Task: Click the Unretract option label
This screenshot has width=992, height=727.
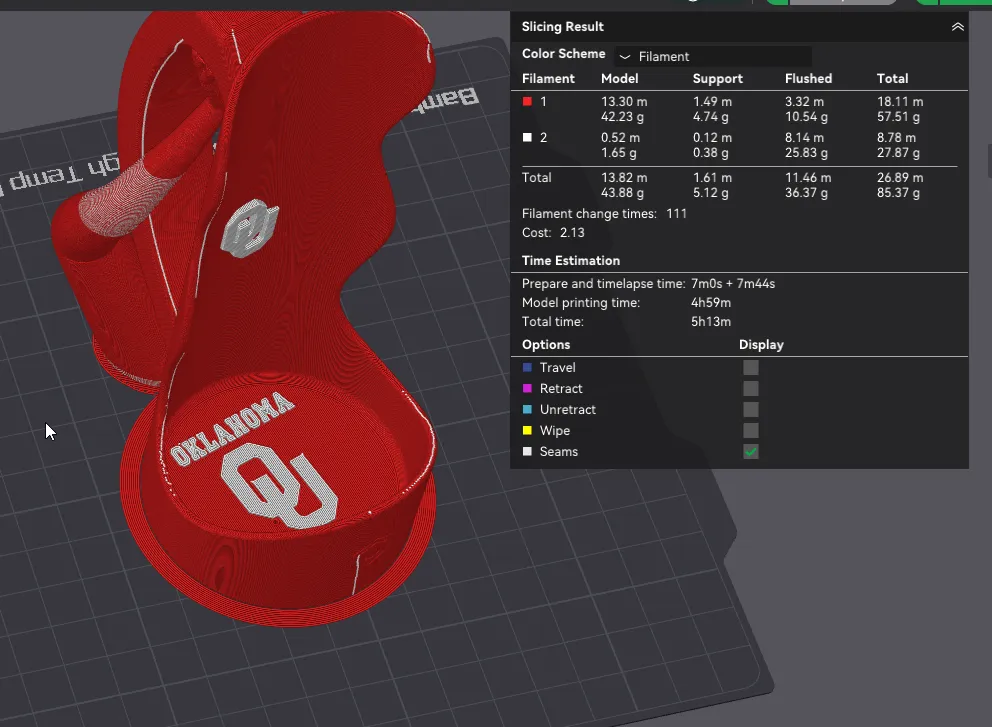Action: pos(567,409)
